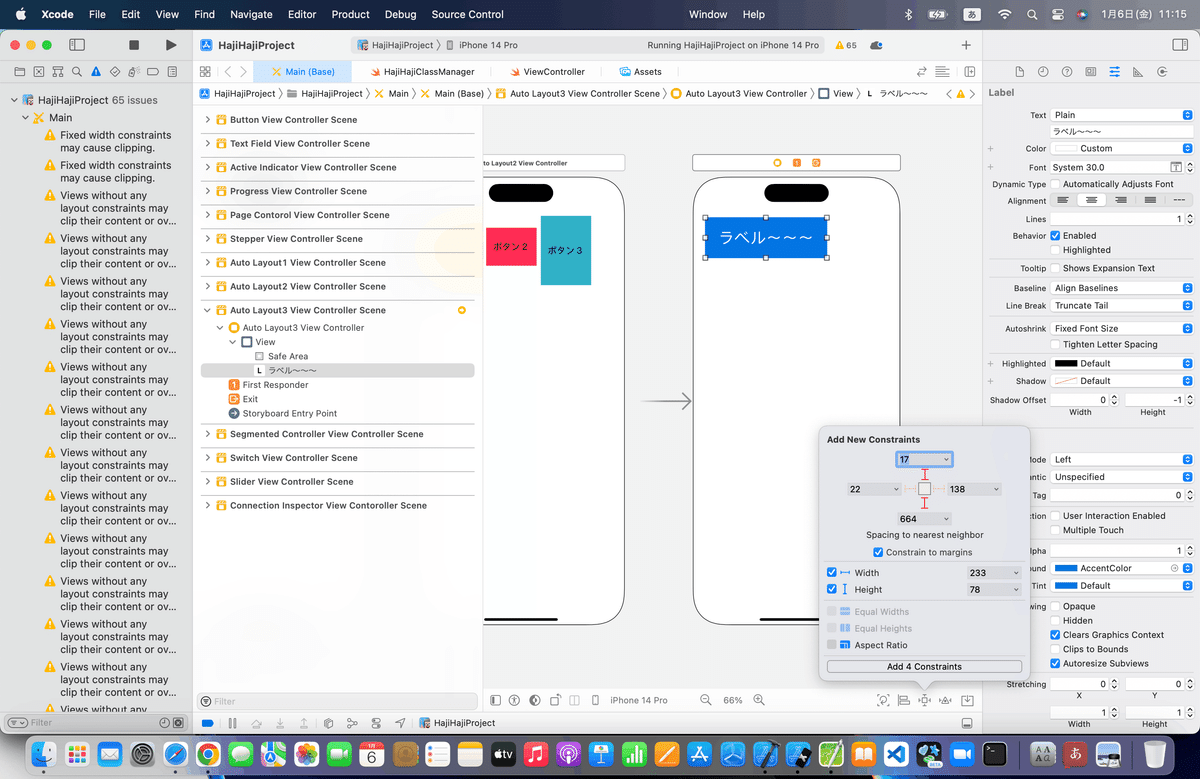Image resolution: width=1200 pixels, height=779 pixels.
Task: Click the Align constraints button
Action: (x=904, y=700)
